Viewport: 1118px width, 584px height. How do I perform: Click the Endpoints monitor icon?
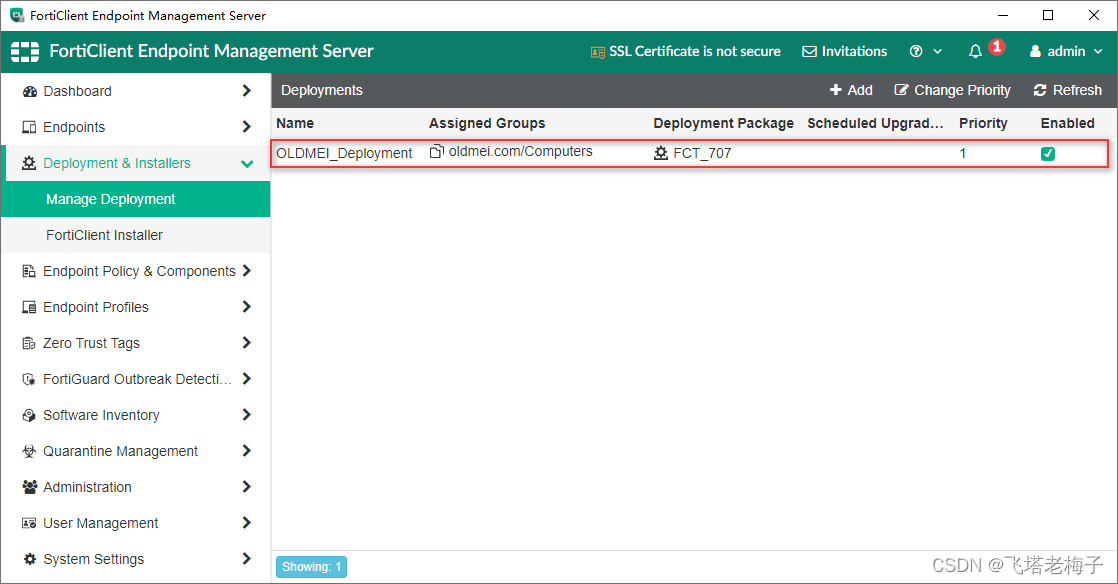click(29, 127)
